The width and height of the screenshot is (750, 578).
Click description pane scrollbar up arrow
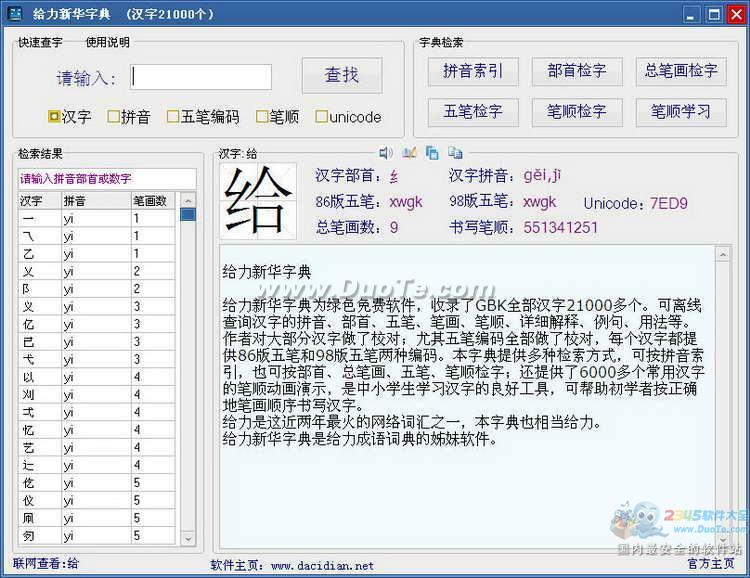(723, 254)
